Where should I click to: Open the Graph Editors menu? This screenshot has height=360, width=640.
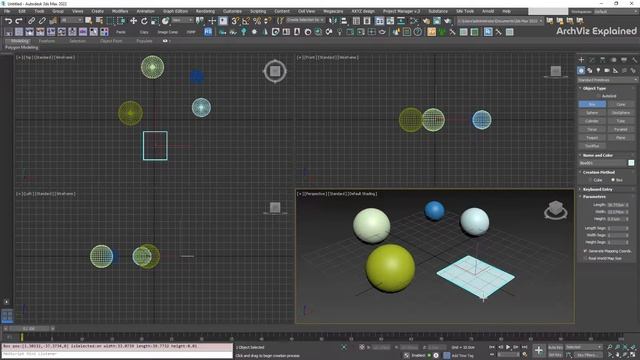176,11
